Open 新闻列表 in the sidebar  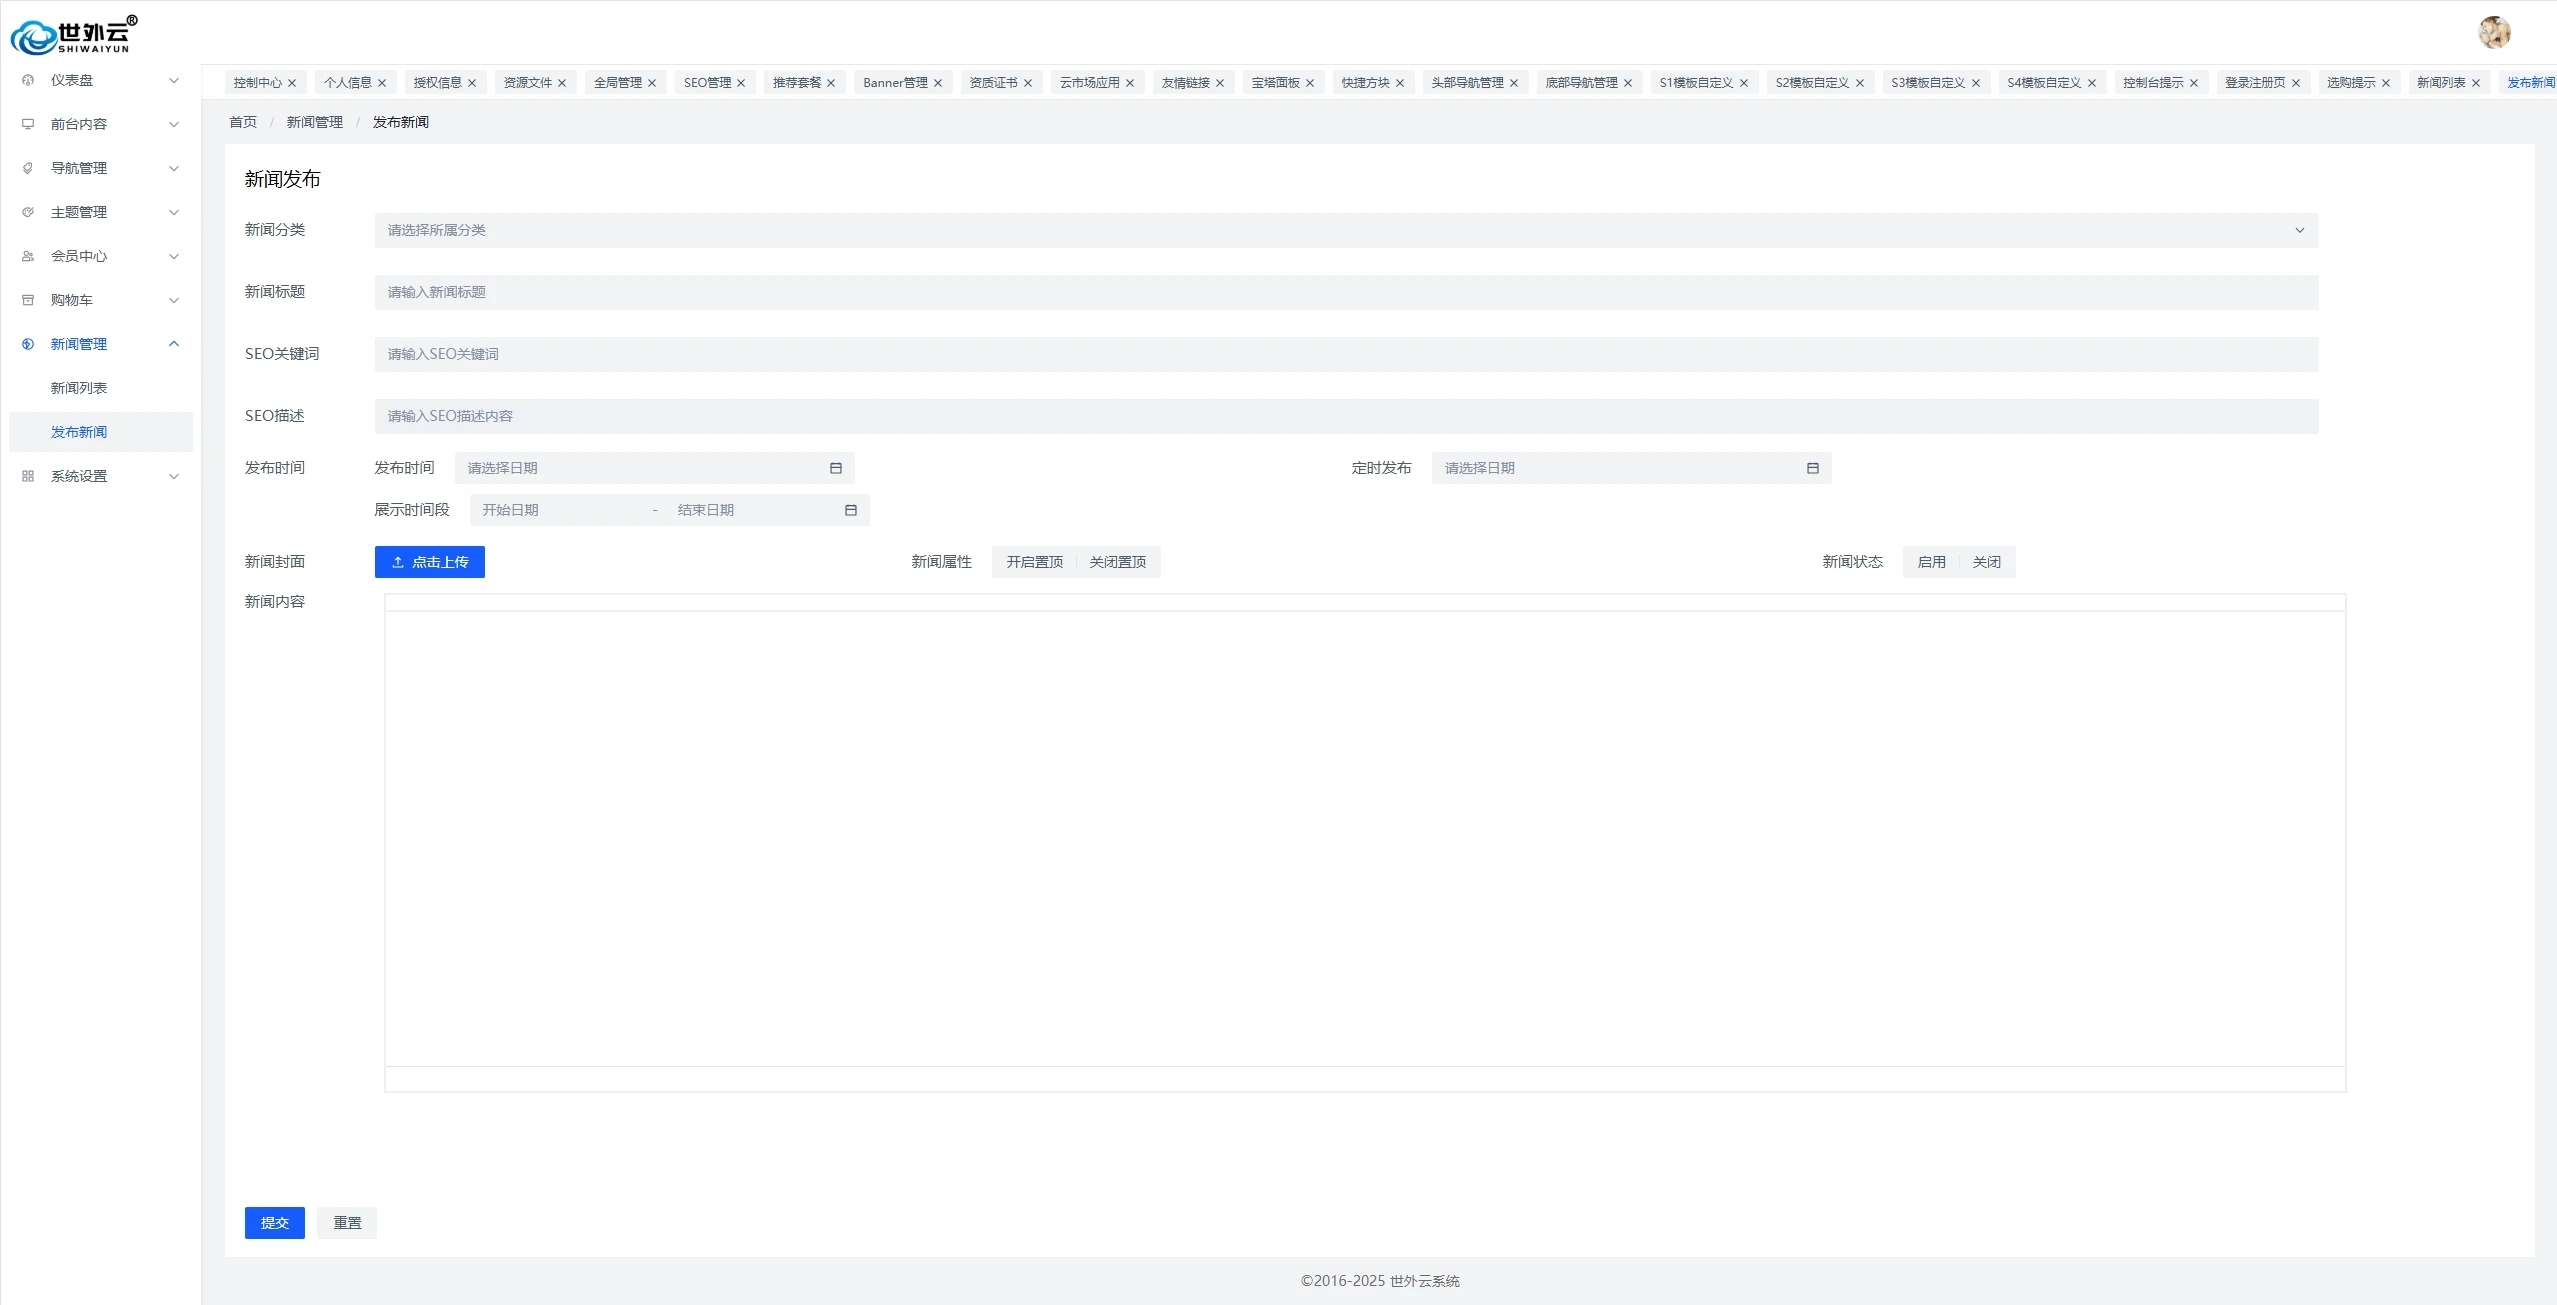click(x=79, y=388)
